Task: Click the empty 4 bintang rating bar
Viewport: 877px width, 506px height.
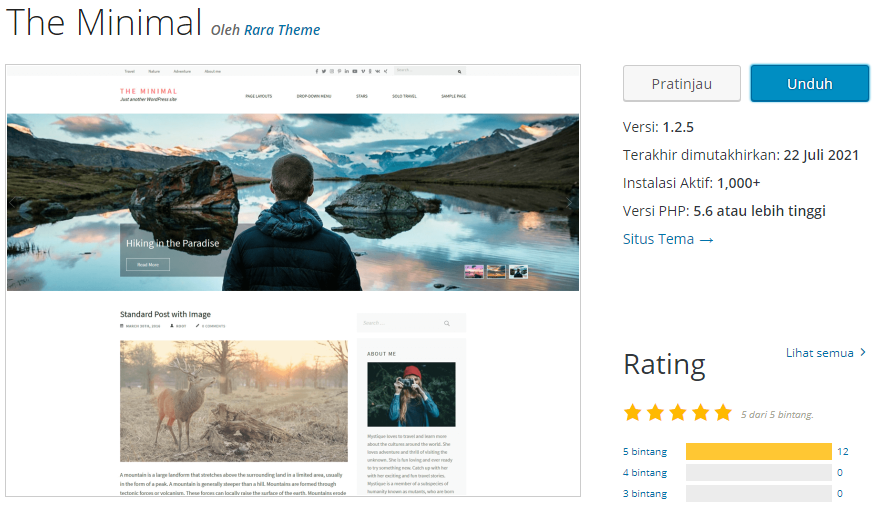Action: [x=758, y=472]
